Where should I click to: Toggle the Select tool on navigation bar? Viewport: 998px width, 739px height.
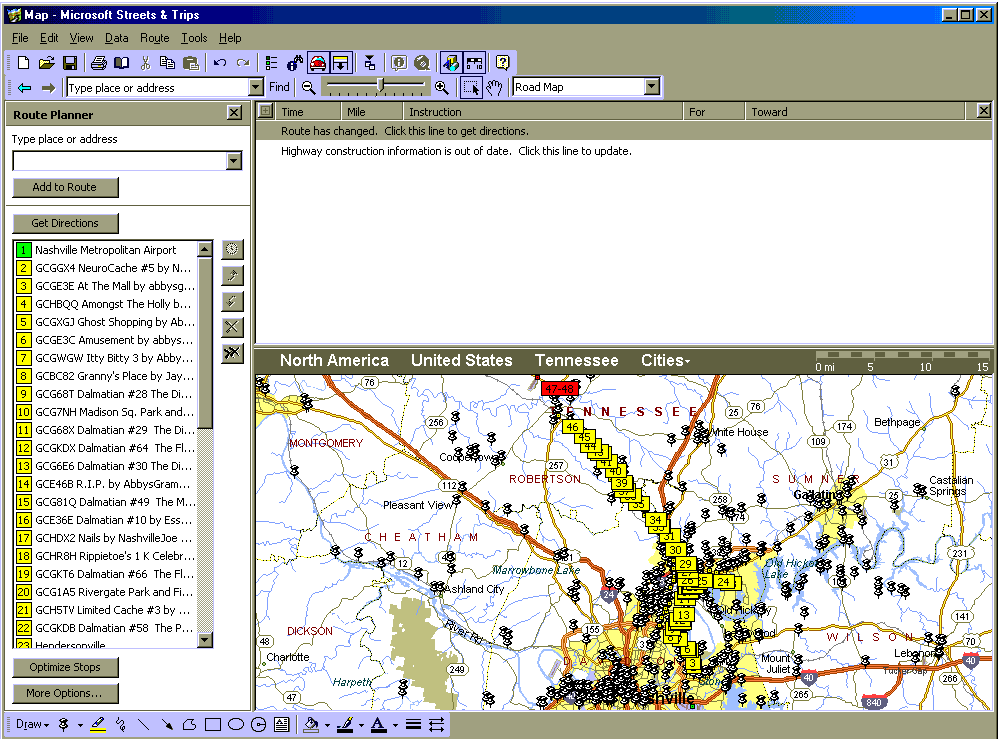click(x=471, y=87)
